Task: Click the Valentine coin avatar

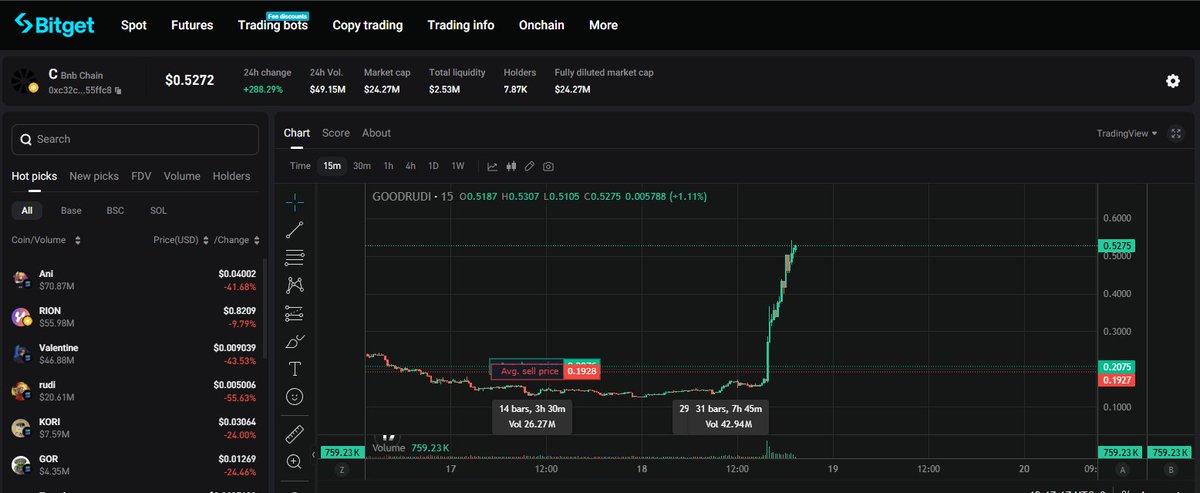Action: pos(21,353)
